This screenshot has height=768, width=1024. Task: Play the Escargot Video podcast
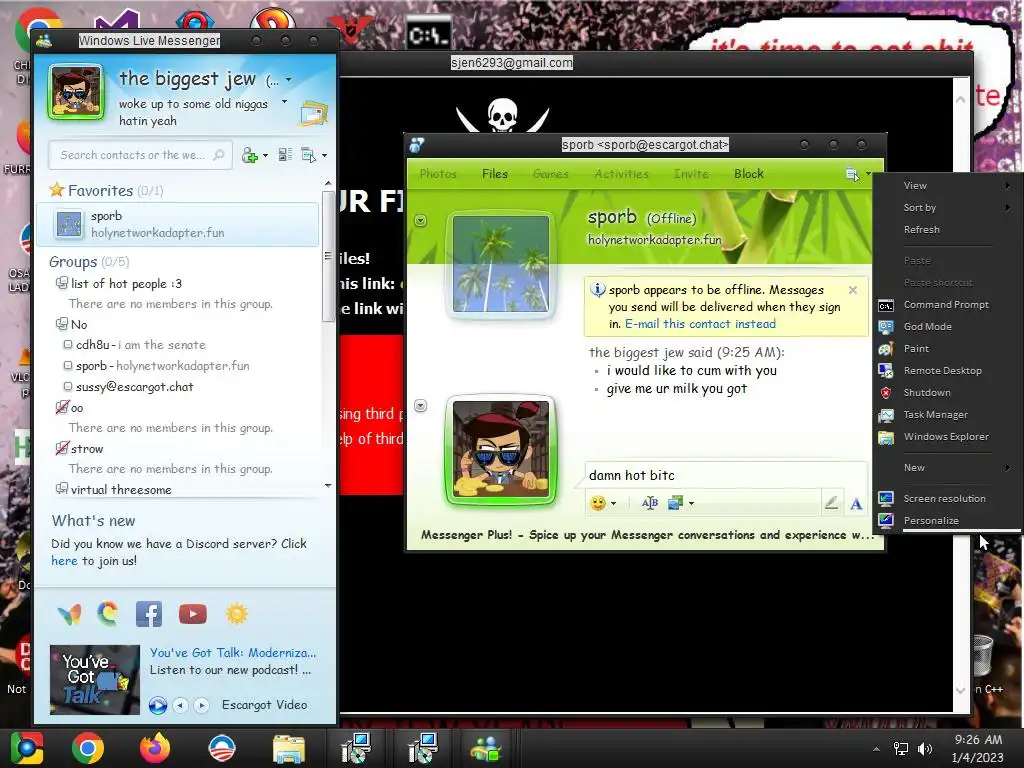click(x=157, y=705)
